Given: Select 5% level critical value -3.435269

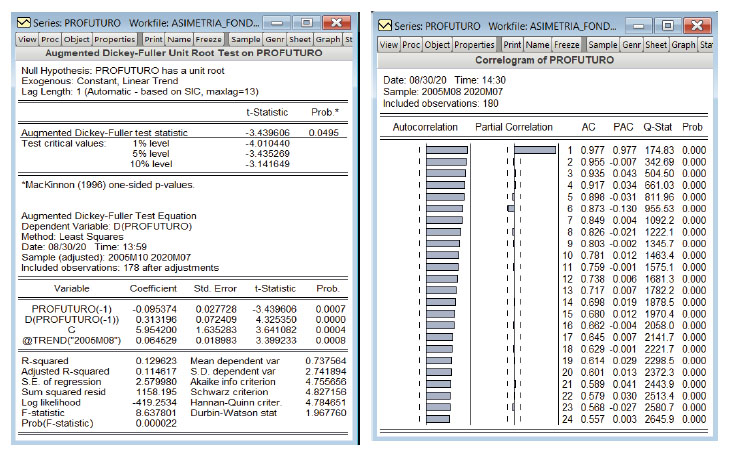Looking at the screenshot, I should 268,153.
